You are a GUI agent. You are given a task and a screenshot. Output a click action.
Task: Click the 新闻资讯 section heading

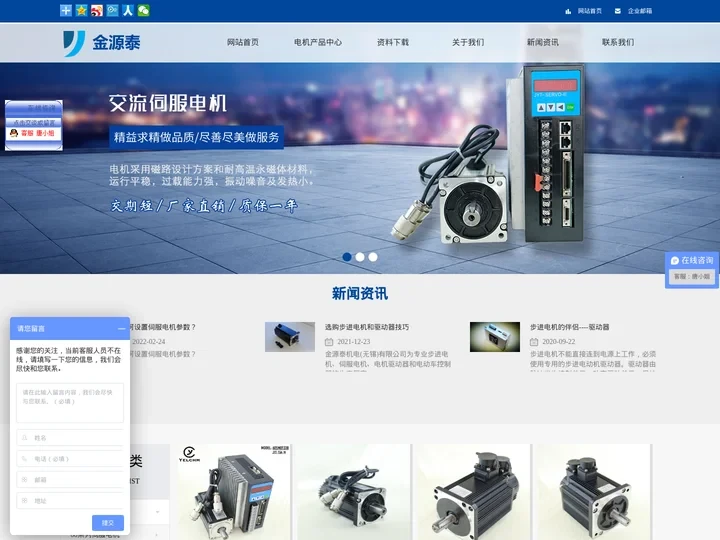(360, 293)
